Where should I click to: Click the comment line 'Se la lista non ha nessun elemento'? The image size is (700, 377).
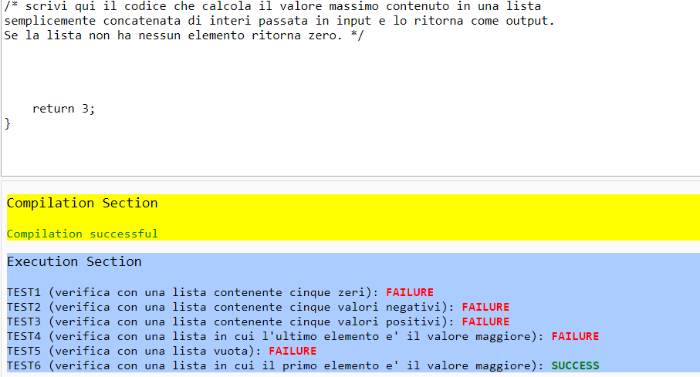184,35
